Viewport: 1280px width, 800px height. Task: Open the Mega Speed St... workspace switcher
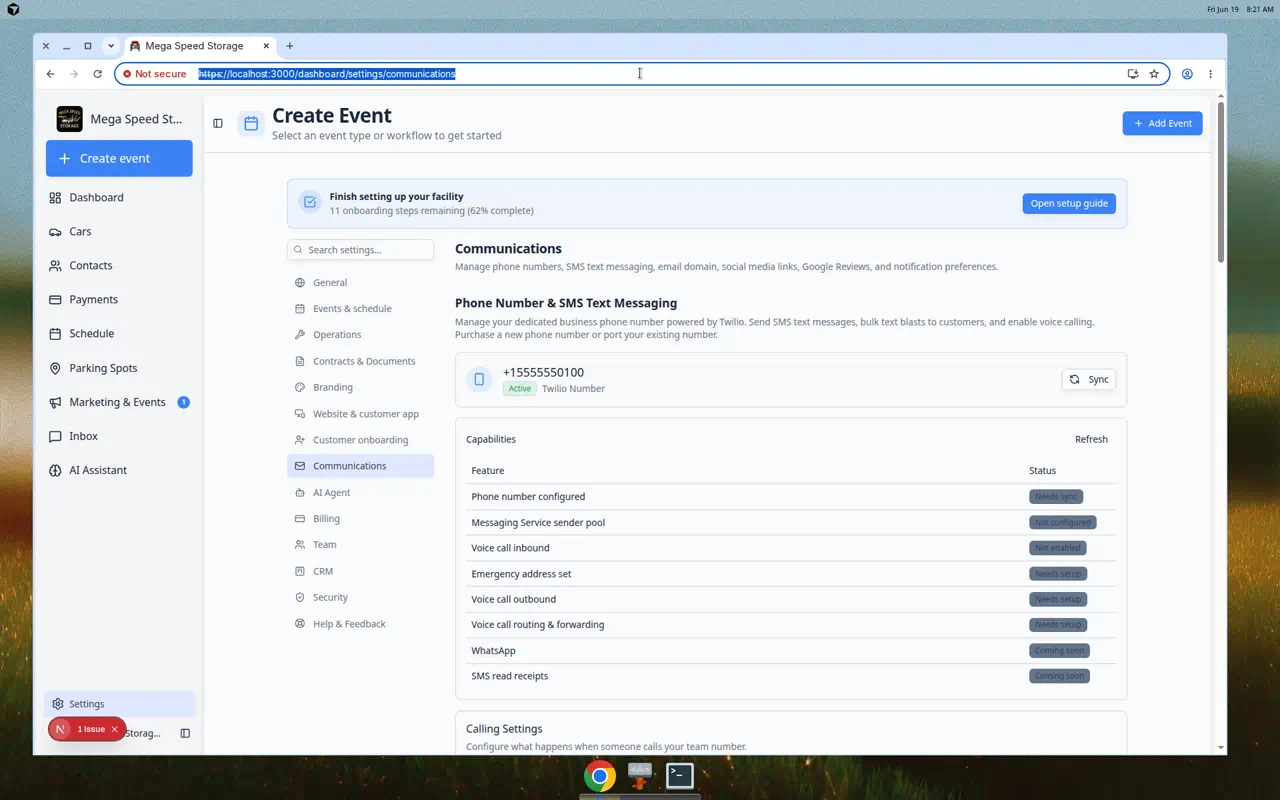pos(119,119)
